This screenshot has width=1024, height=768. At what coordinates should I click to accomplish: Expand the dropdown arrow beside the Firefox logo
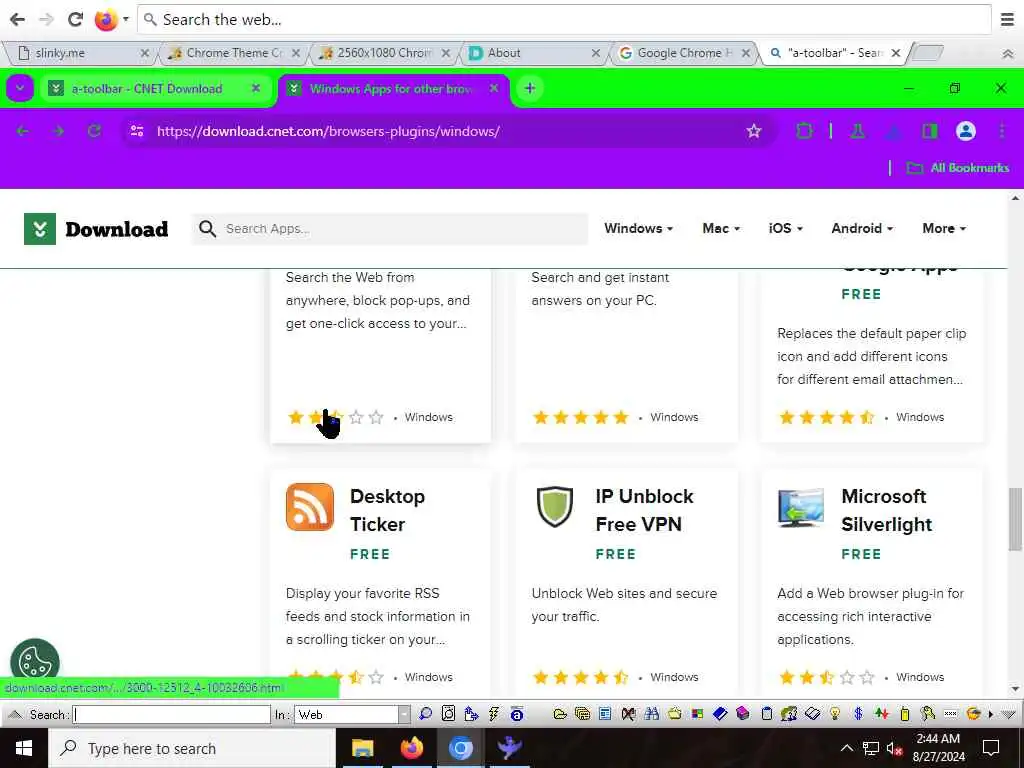point(126,19)
